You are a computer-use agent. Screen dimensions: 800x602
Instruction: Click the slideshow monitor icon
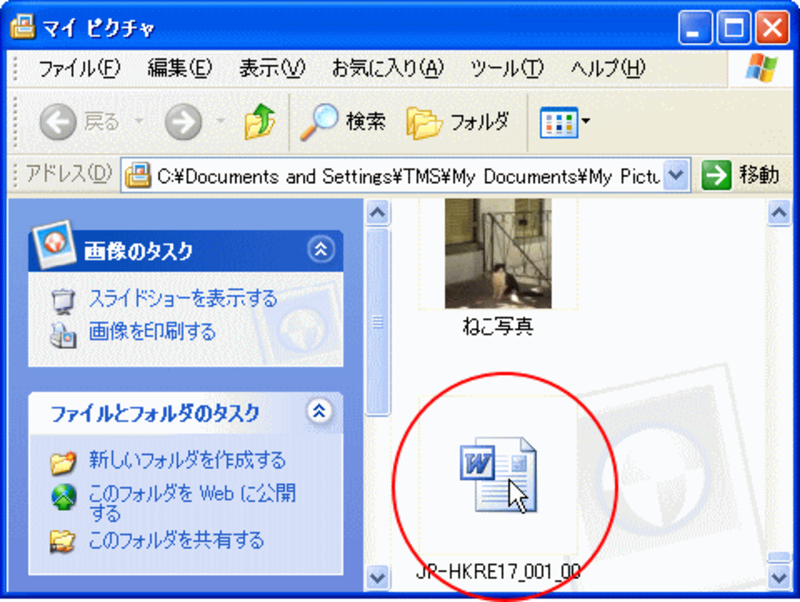(63, 300)
